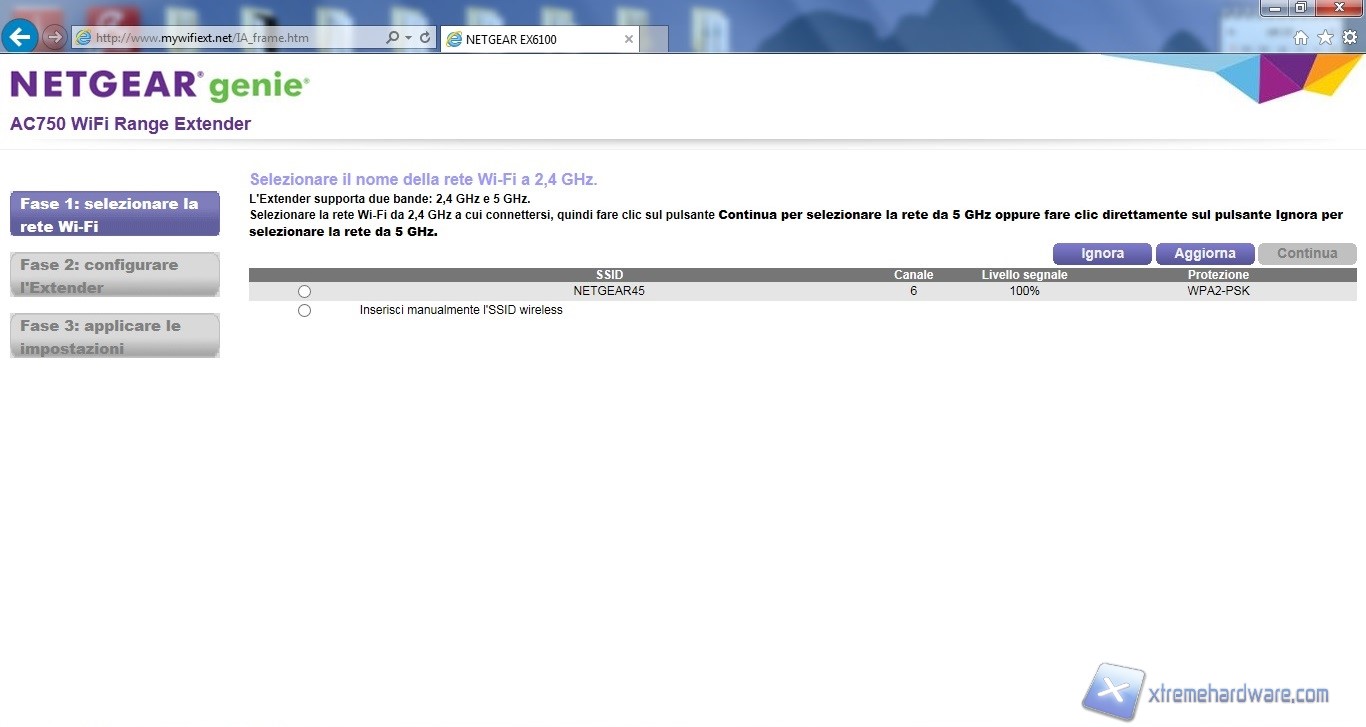Click the browser Forward arrow button

point(54,38)
